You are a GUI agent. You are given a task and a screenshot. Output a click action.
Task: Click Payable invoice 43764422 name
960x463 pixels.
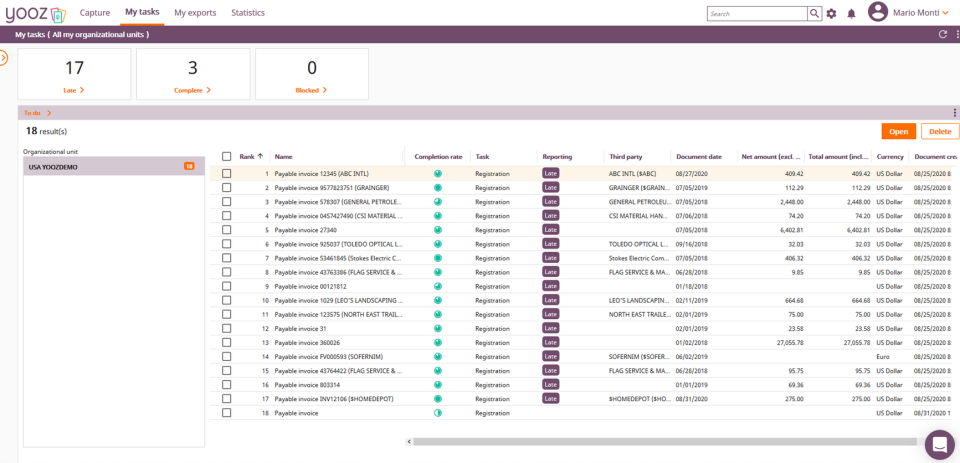pyautogui.click(x=339, y=371)
